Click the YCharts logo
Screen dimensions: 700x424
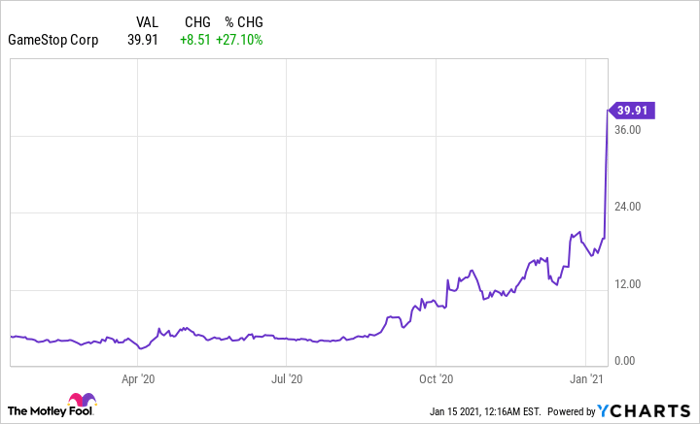tap(643, 410)
